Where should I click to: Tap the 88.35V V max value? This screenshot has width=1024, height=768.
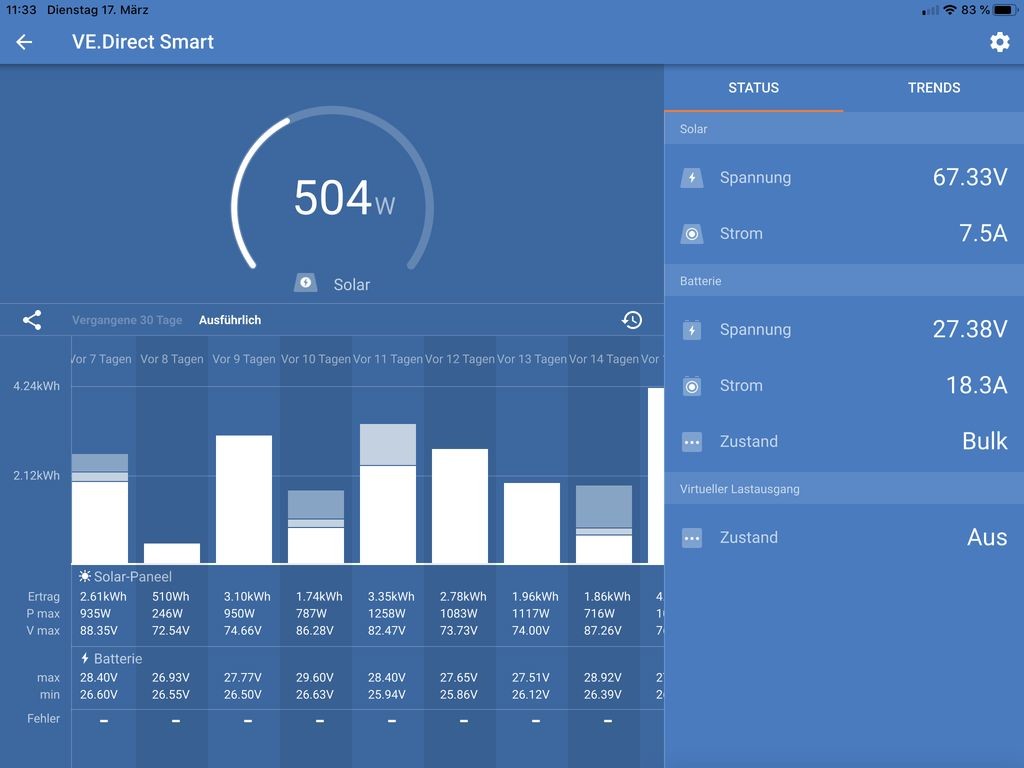[99, 631]
